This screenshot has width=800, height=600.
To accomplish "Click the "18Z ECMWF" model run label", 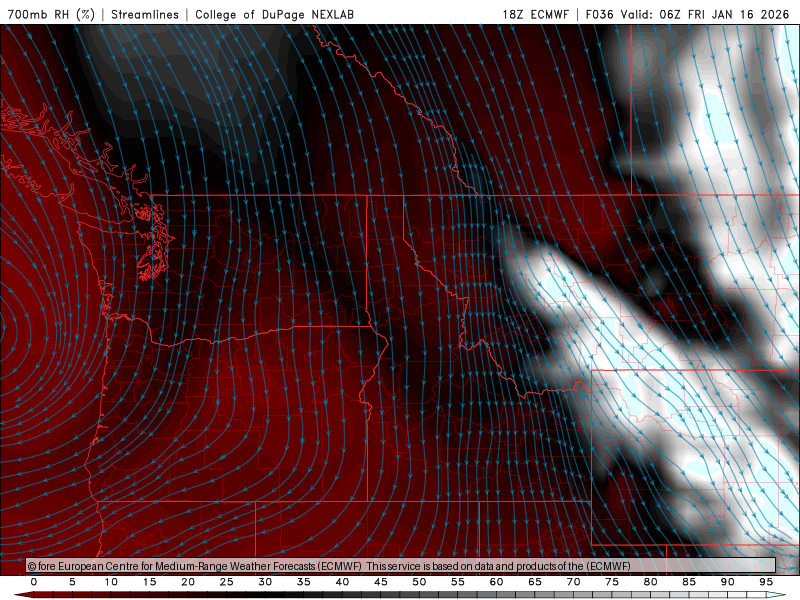I will (535, 15).
